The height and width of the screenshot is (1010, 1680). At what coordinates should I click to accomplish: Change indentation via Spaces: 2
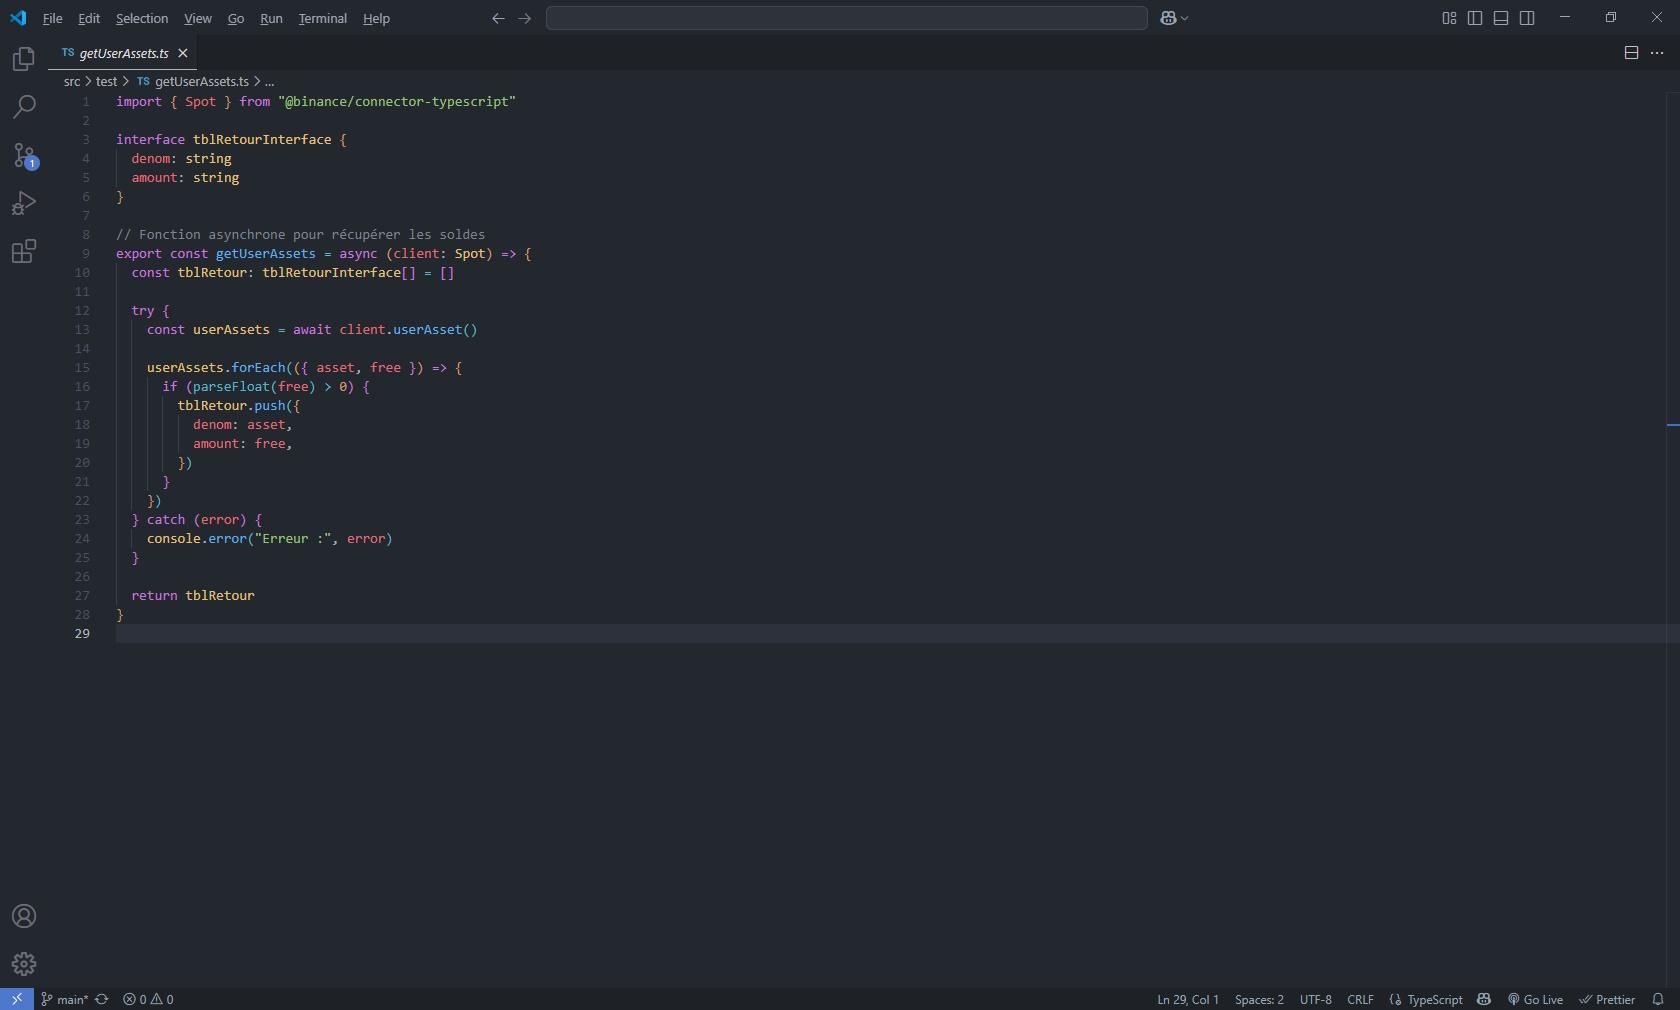coord(1259,999)
